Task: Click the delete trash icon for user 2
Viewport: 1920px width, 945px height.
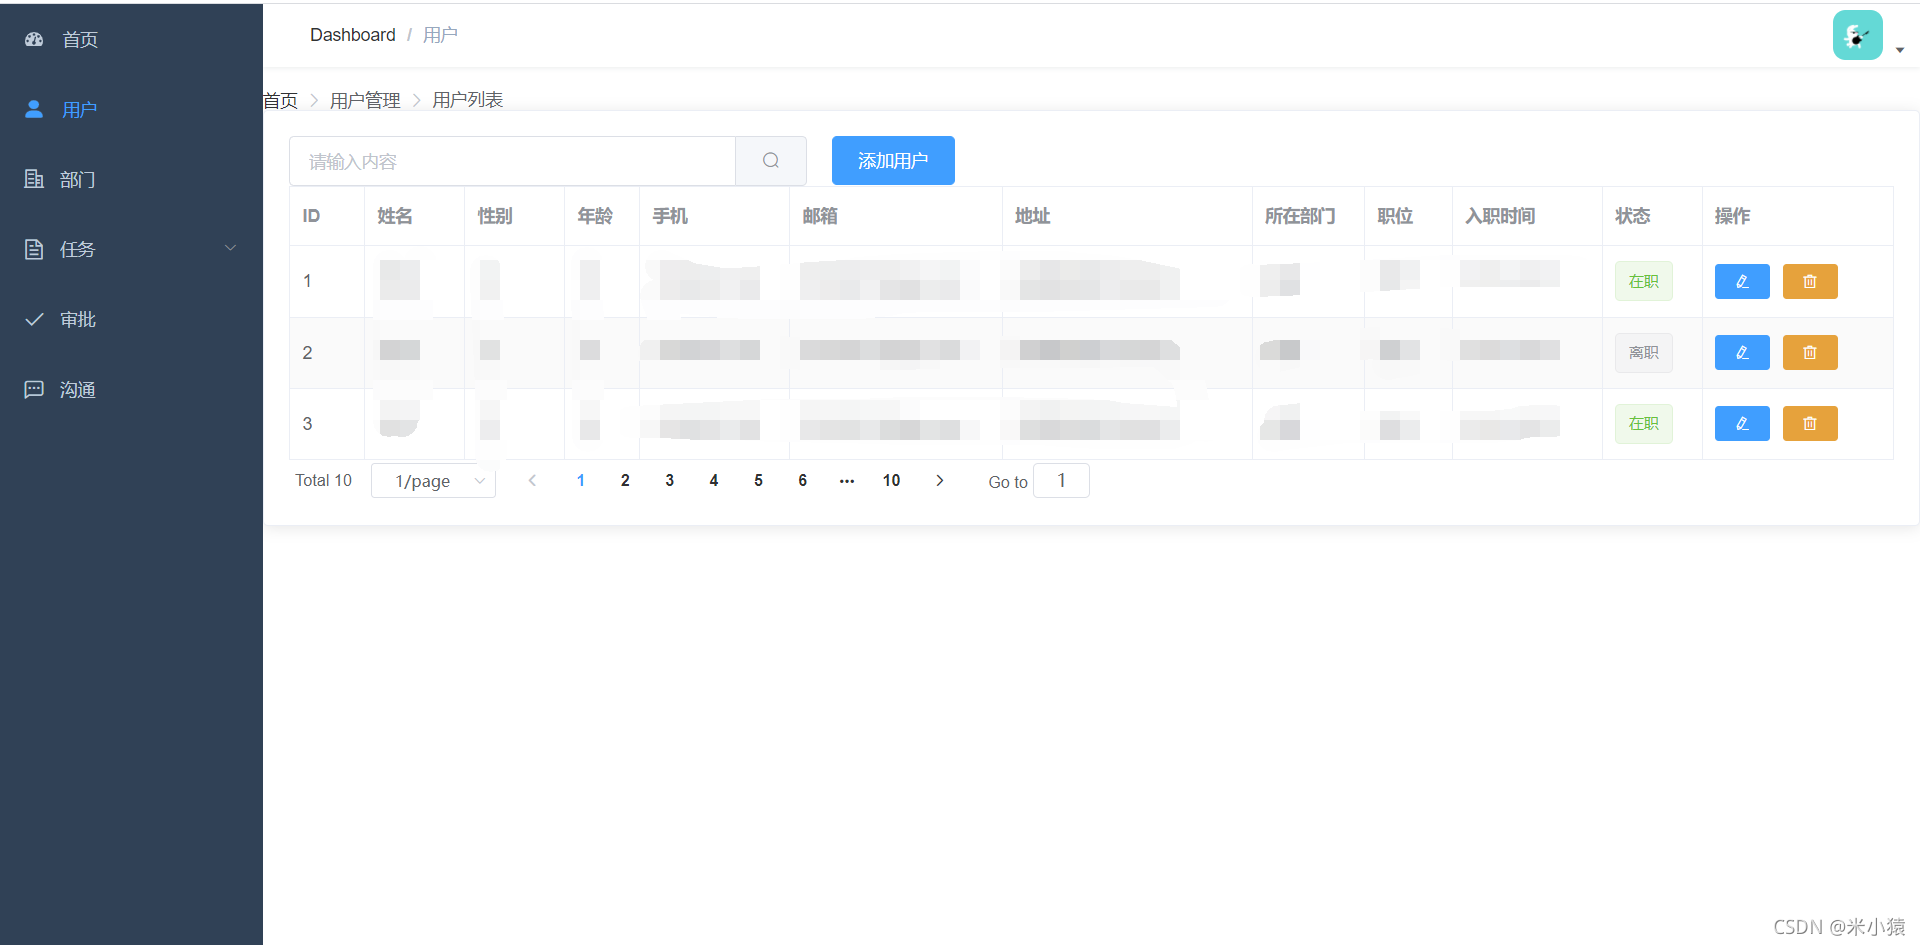Action: pyautogui.click(x=1809, y=352)
